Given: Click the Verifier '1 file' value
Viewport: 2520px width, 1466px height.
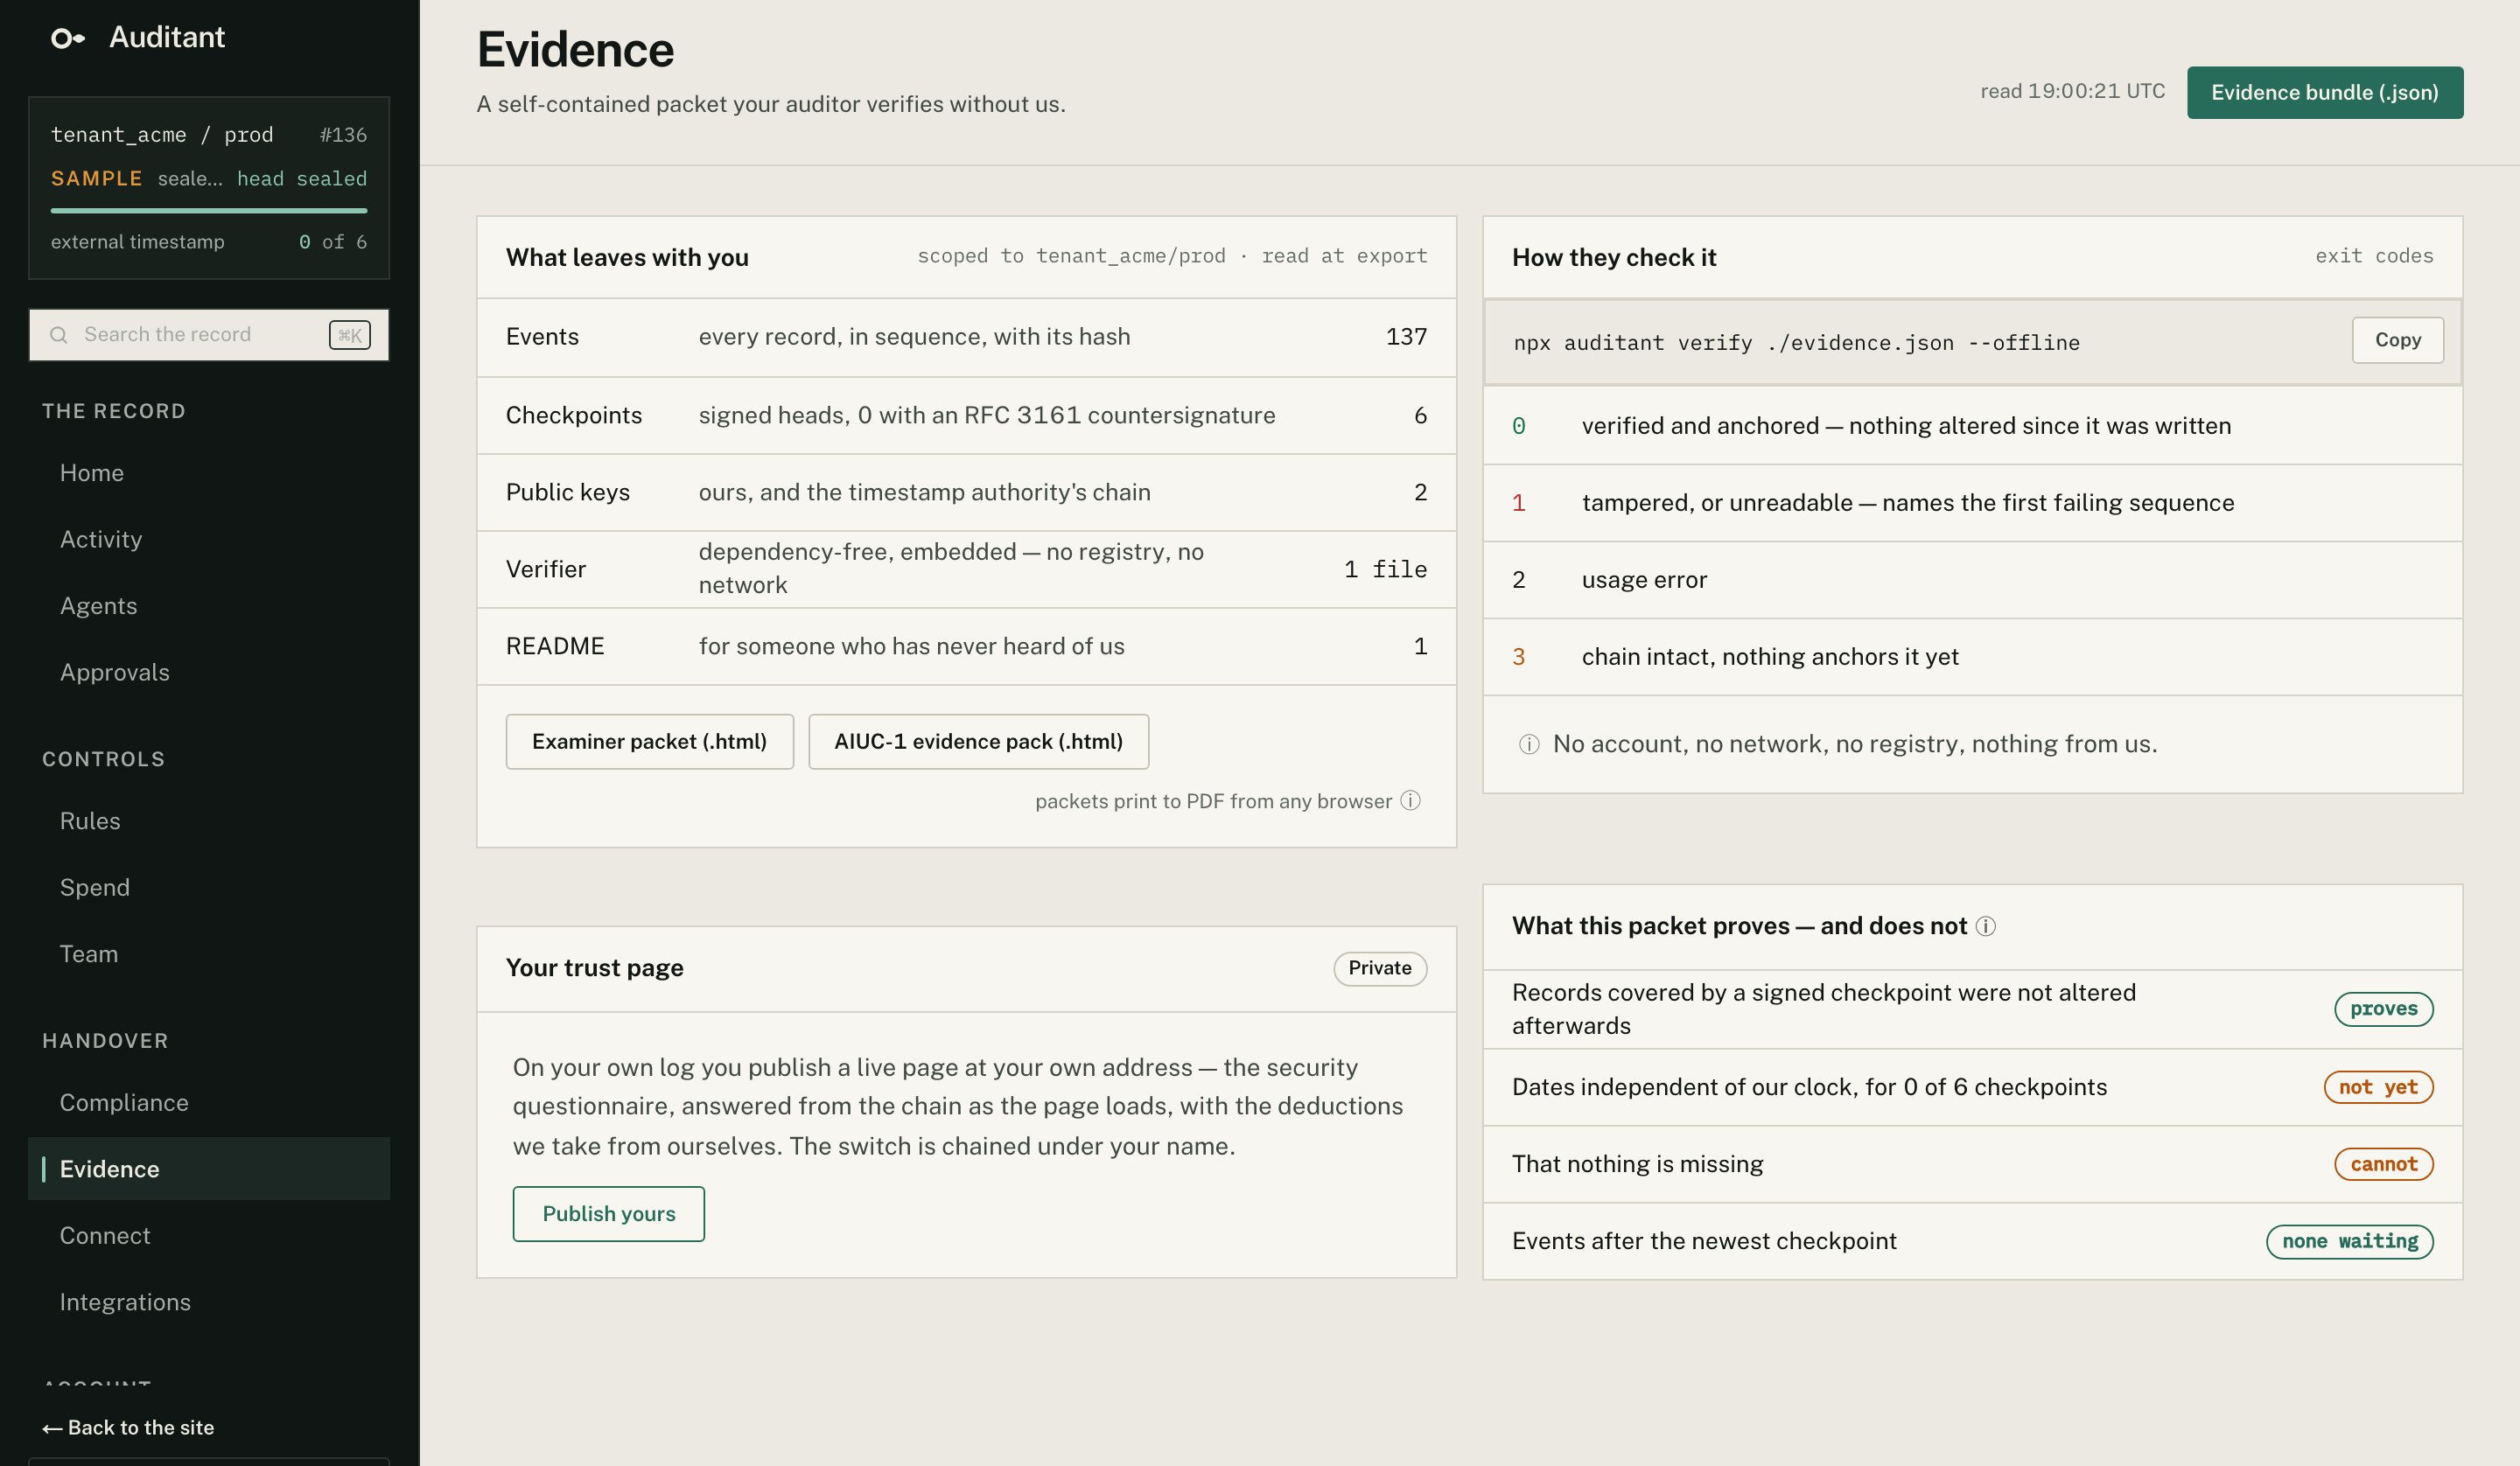Looking at the screenshot, I should click(1385, 569).
